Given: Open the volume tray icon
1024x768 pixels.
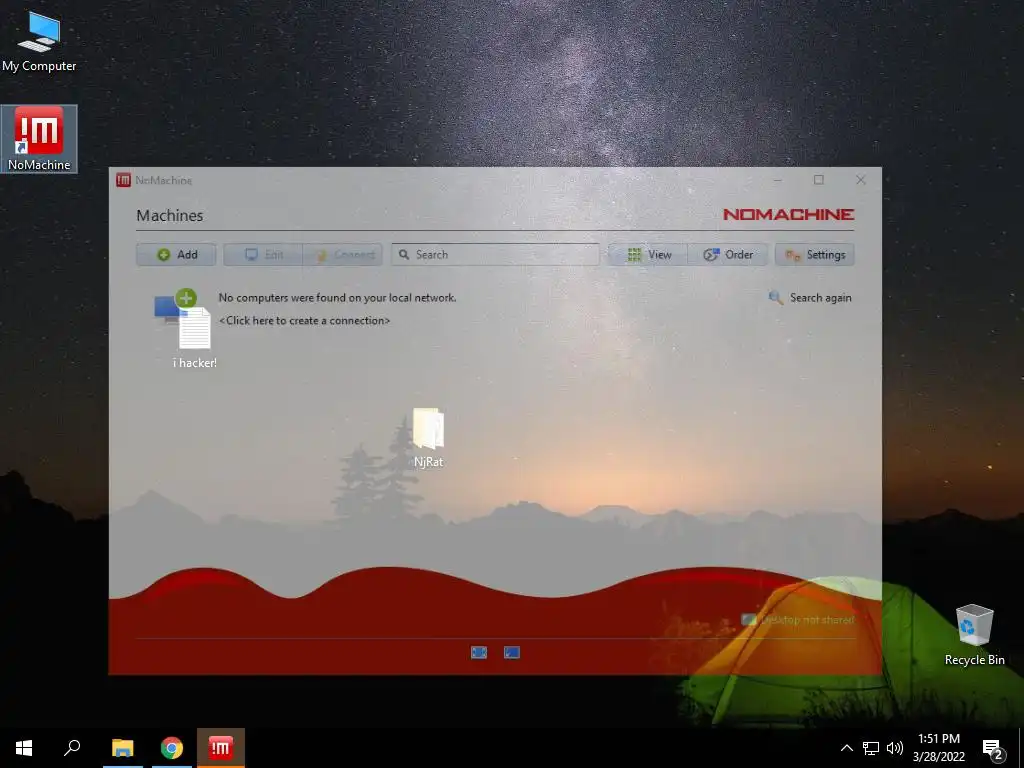Looking at the screenshot, I should [895, 748].
